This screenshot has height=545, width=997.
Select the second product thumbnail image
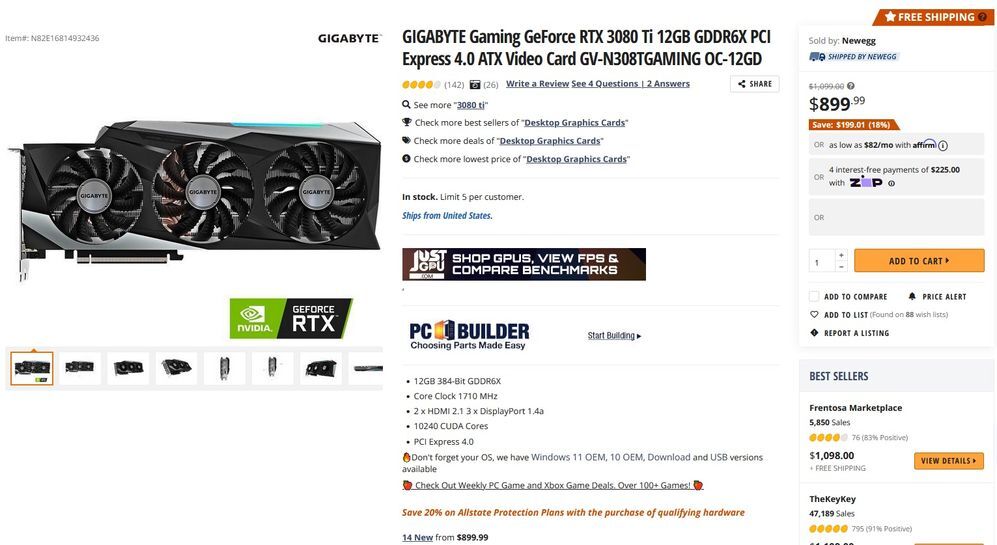point(79,368)
